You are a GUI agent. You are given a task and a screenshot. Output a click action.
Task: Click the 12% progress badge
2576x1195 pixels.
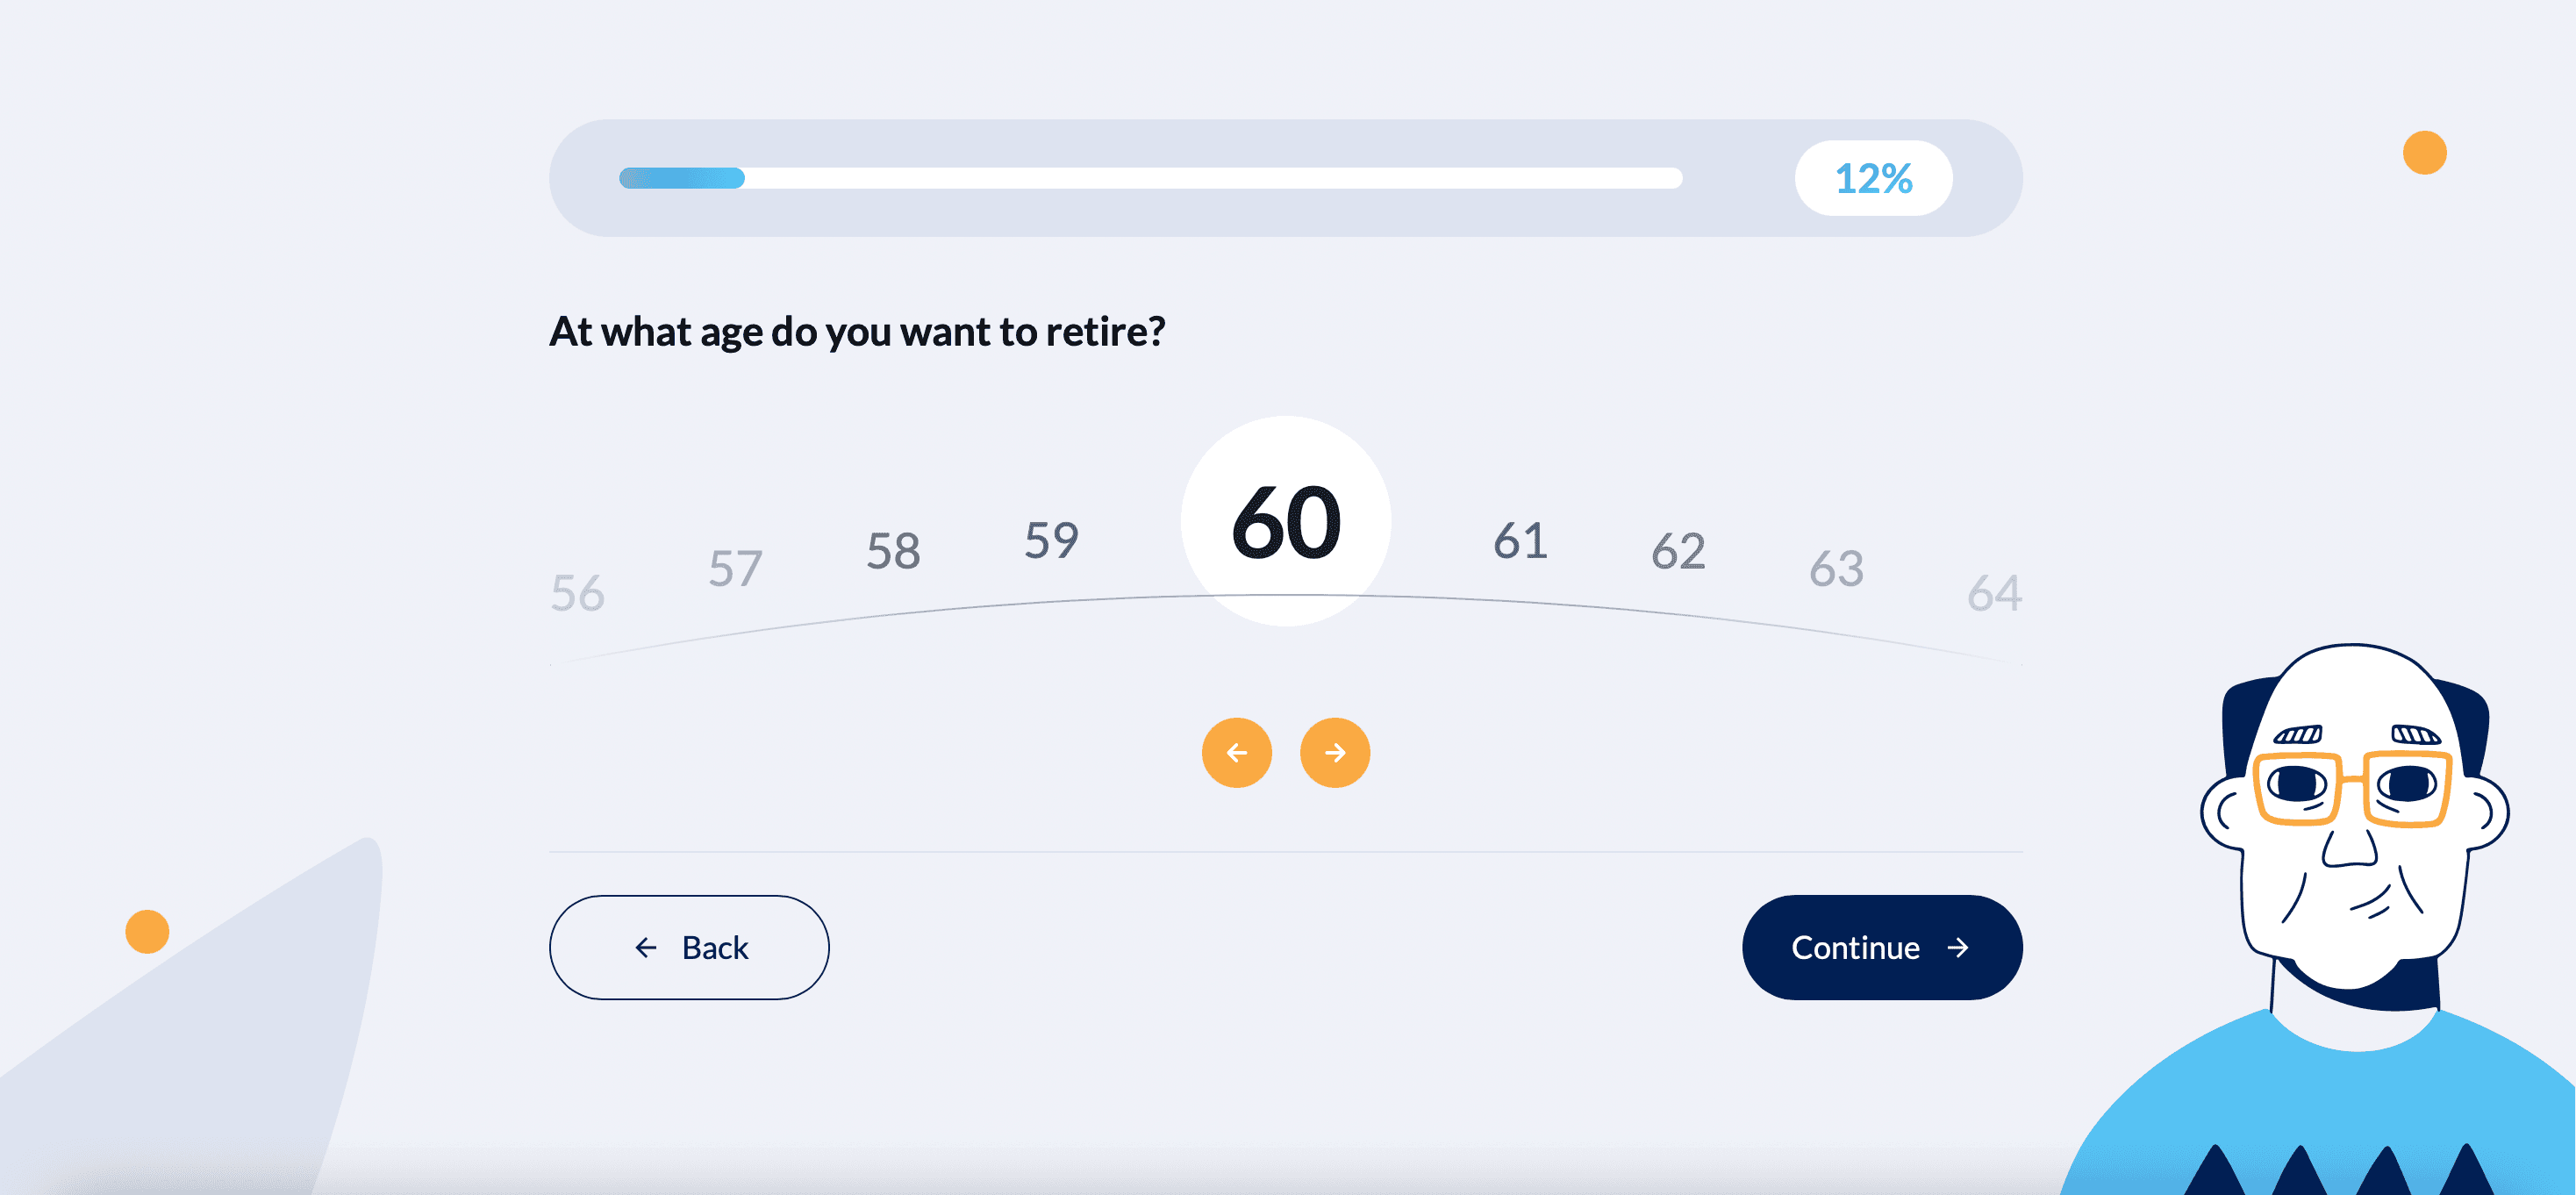(x=1873, y=178)
